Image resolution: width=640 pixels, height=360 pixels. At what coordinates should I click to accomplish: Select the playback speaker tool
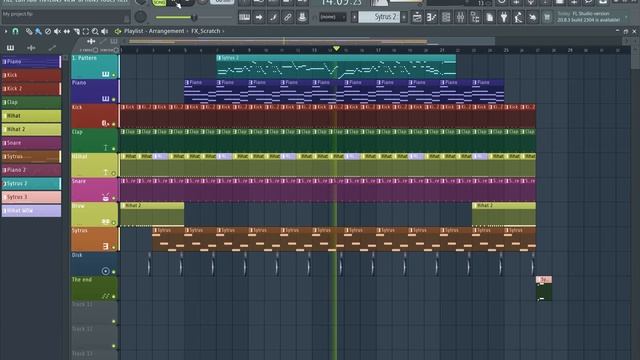tap(105, 31)
